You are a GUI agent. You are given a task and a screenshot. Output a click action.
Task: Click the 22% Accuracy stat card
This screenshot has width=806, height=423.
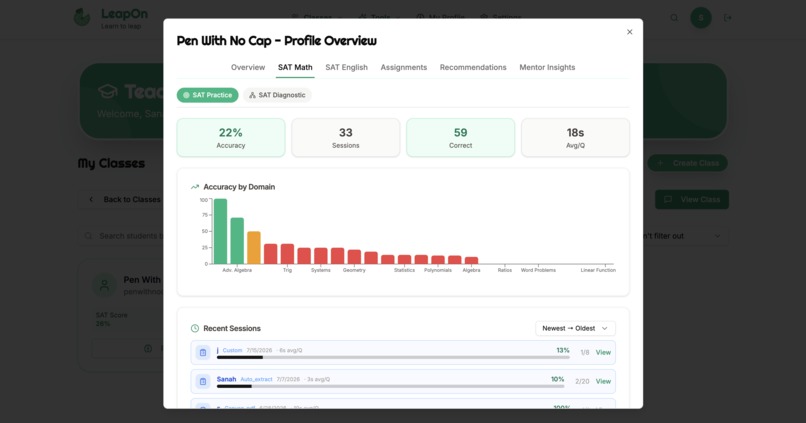point(231,138)
